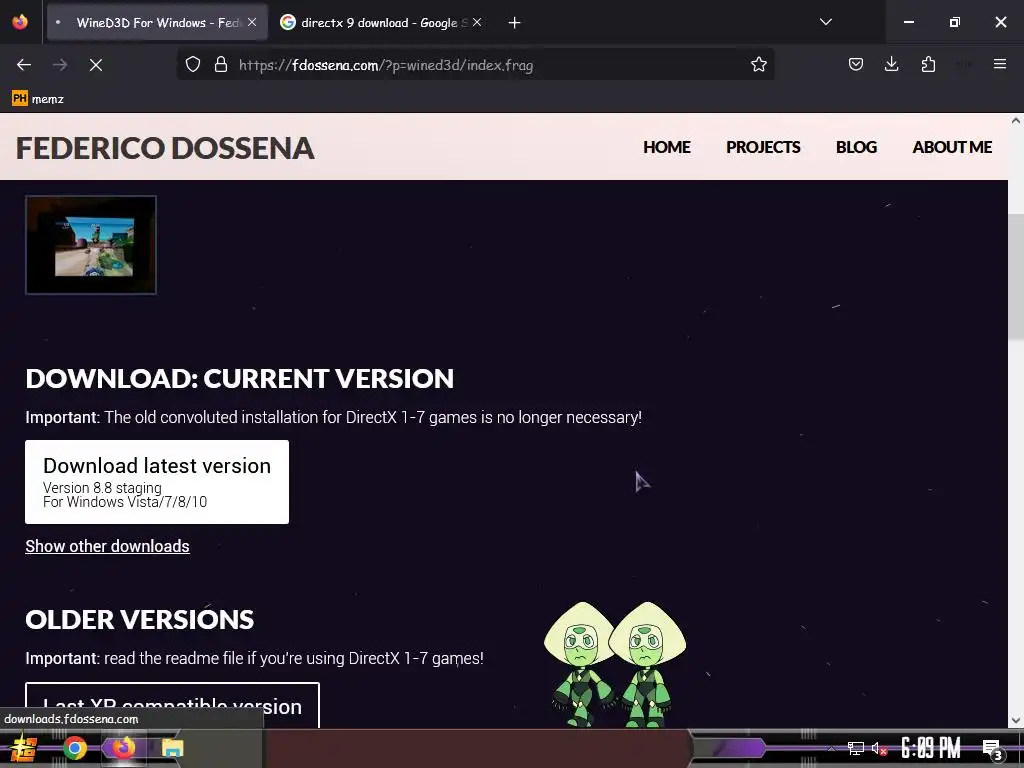Switch to directx 9 download Google tab
1024x768 pixels.
point(382,22)
